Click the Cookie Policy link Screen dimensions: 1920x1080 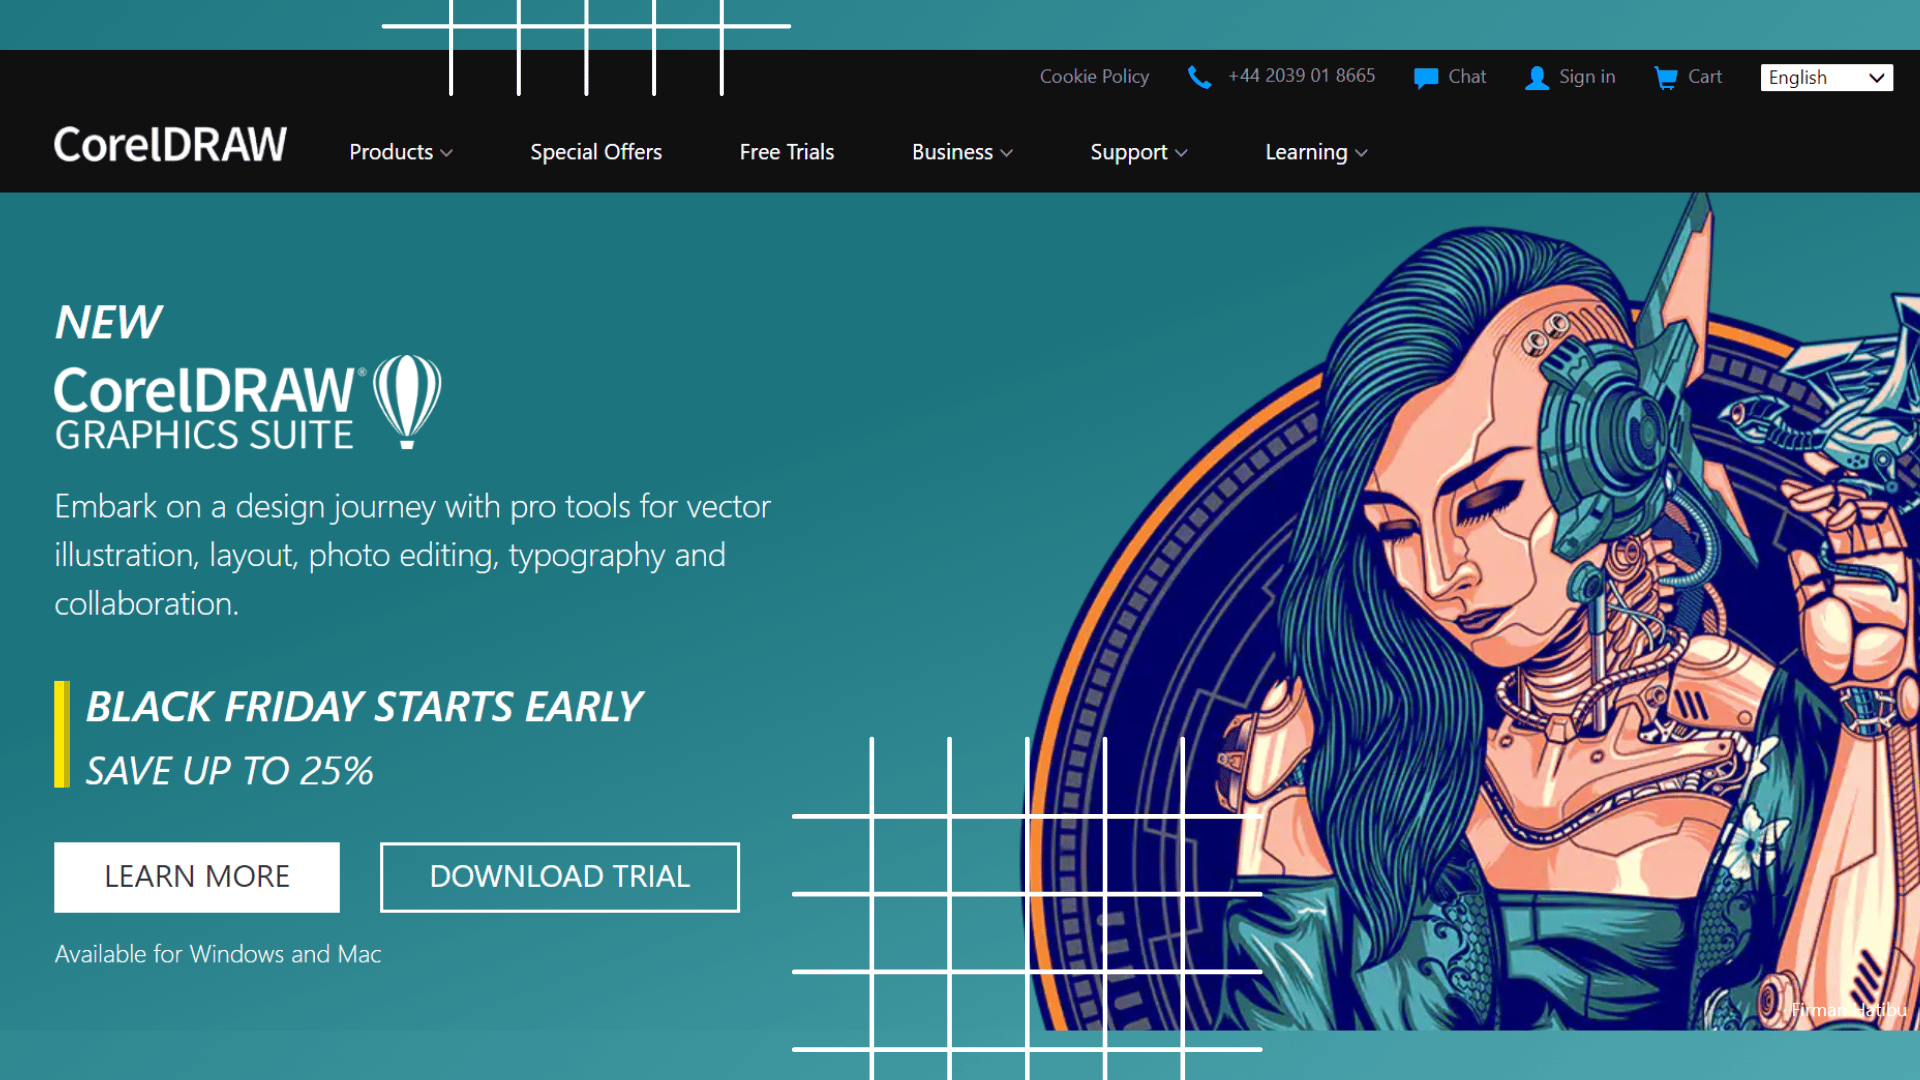(1095, 76)
